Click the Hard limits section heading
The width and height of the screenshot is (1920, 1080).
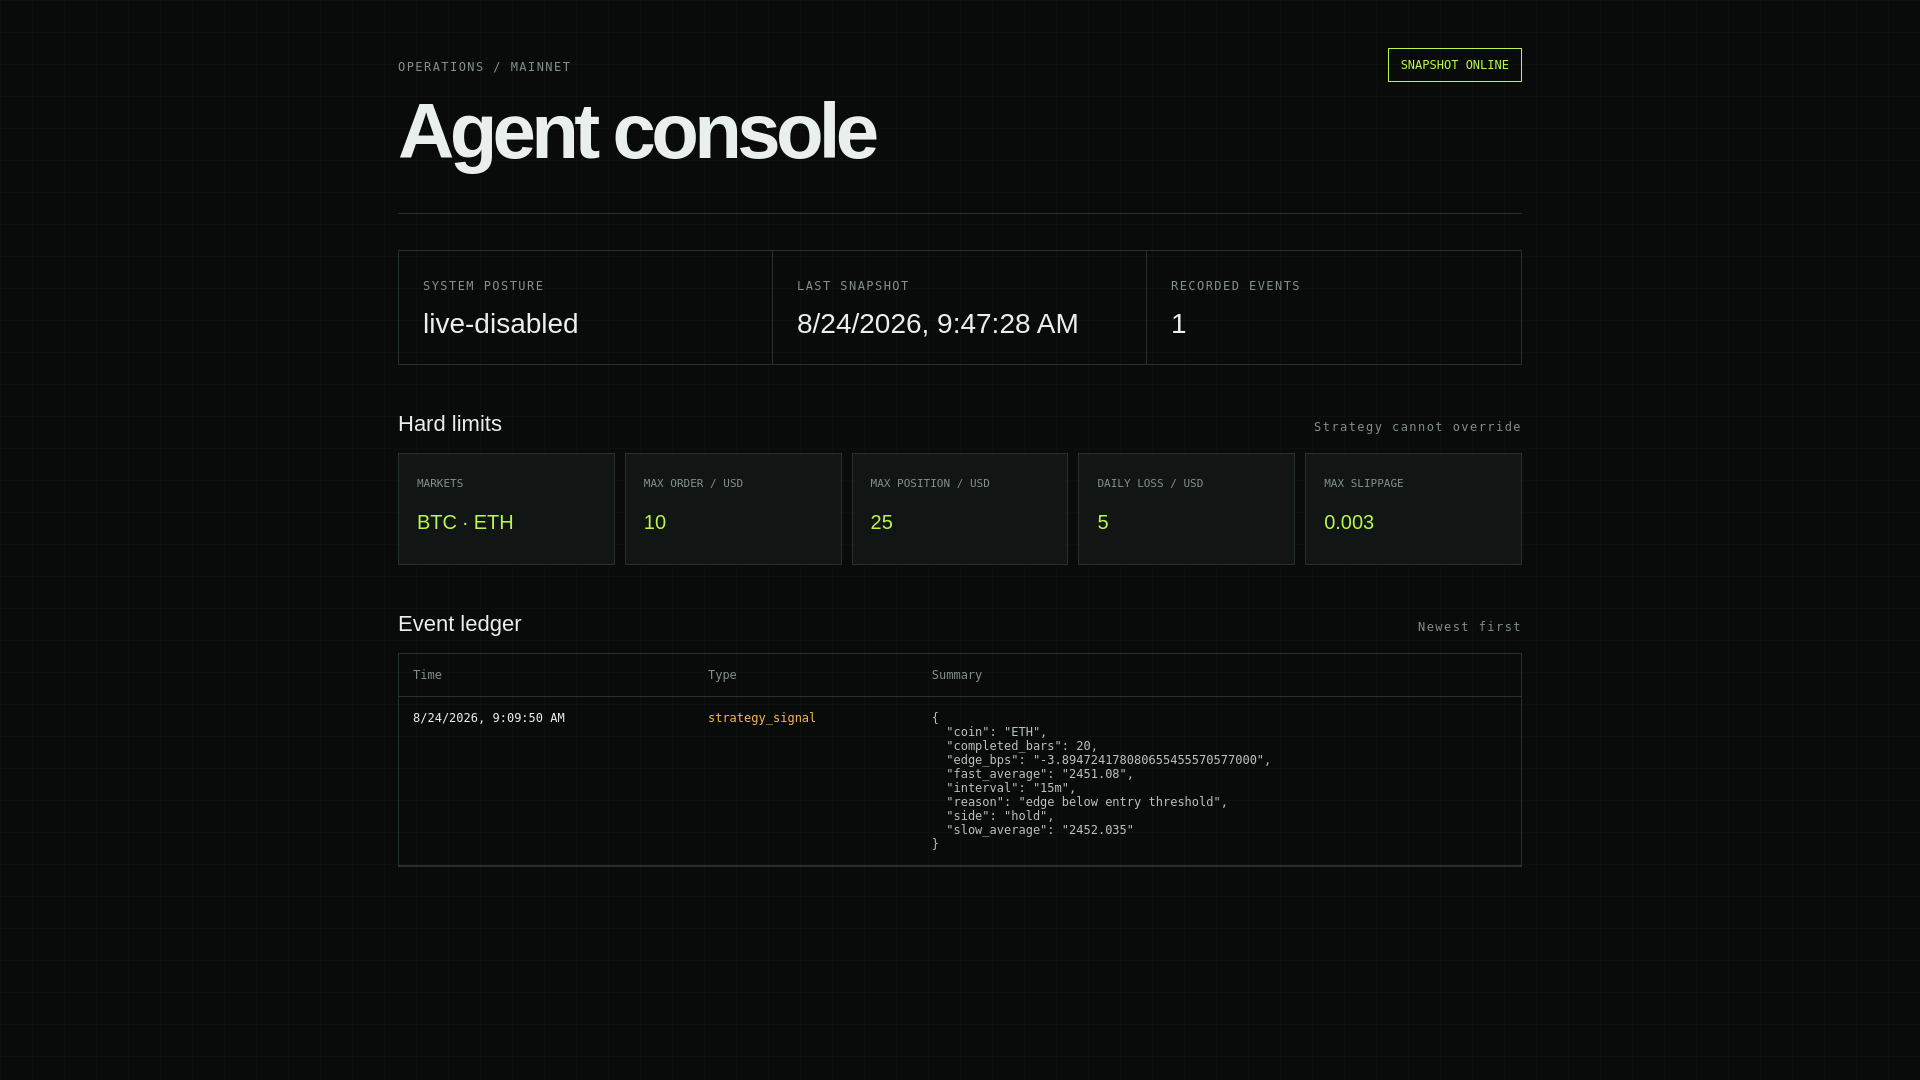[450, 424]
